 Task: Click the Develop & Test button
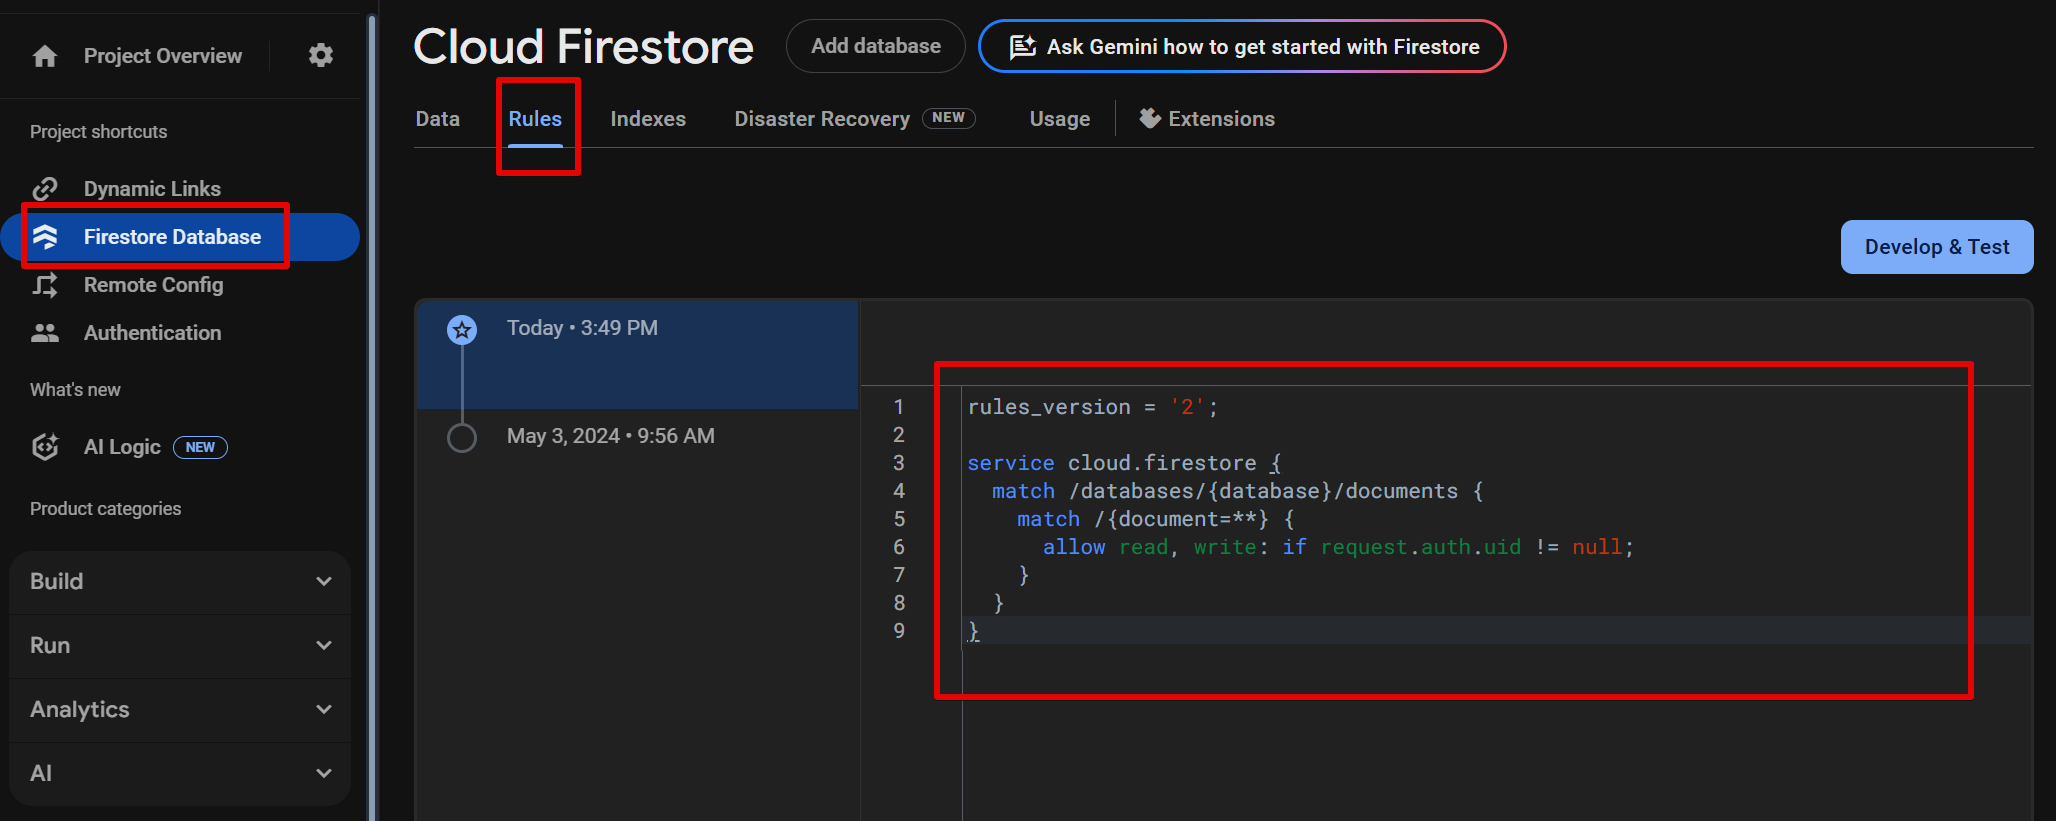click(x=1937, y=247)
